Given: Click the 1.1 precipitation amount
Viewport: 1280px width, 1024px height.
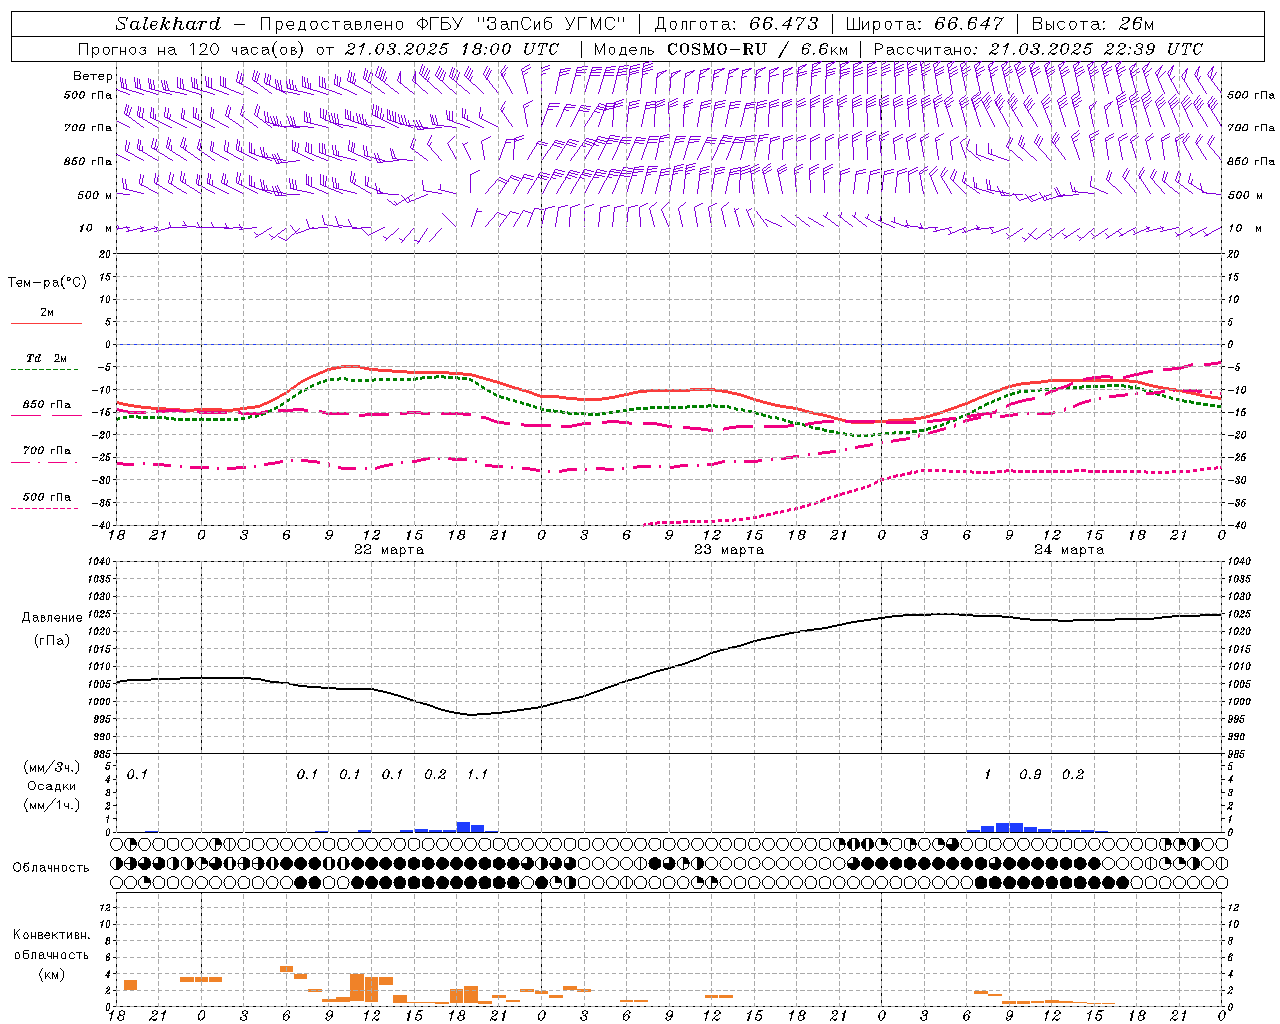Looking at the screenshot, I should coord(477,775).
